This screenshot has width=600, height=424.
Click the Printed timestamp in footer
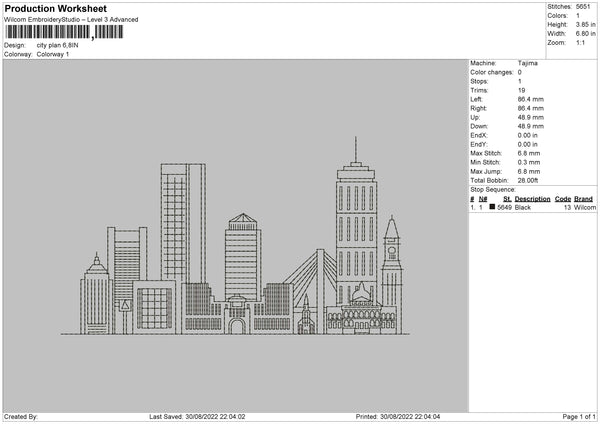pos(398,416)
